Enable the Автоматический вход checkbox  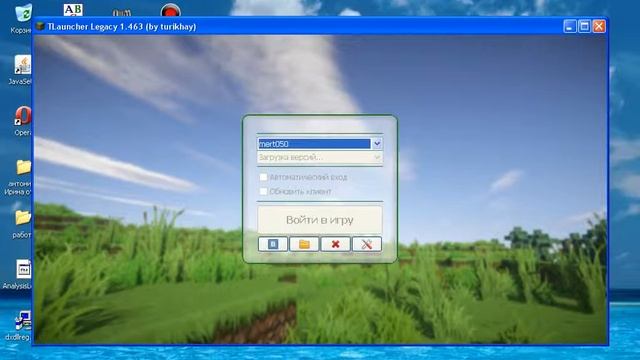click(263, 177)
